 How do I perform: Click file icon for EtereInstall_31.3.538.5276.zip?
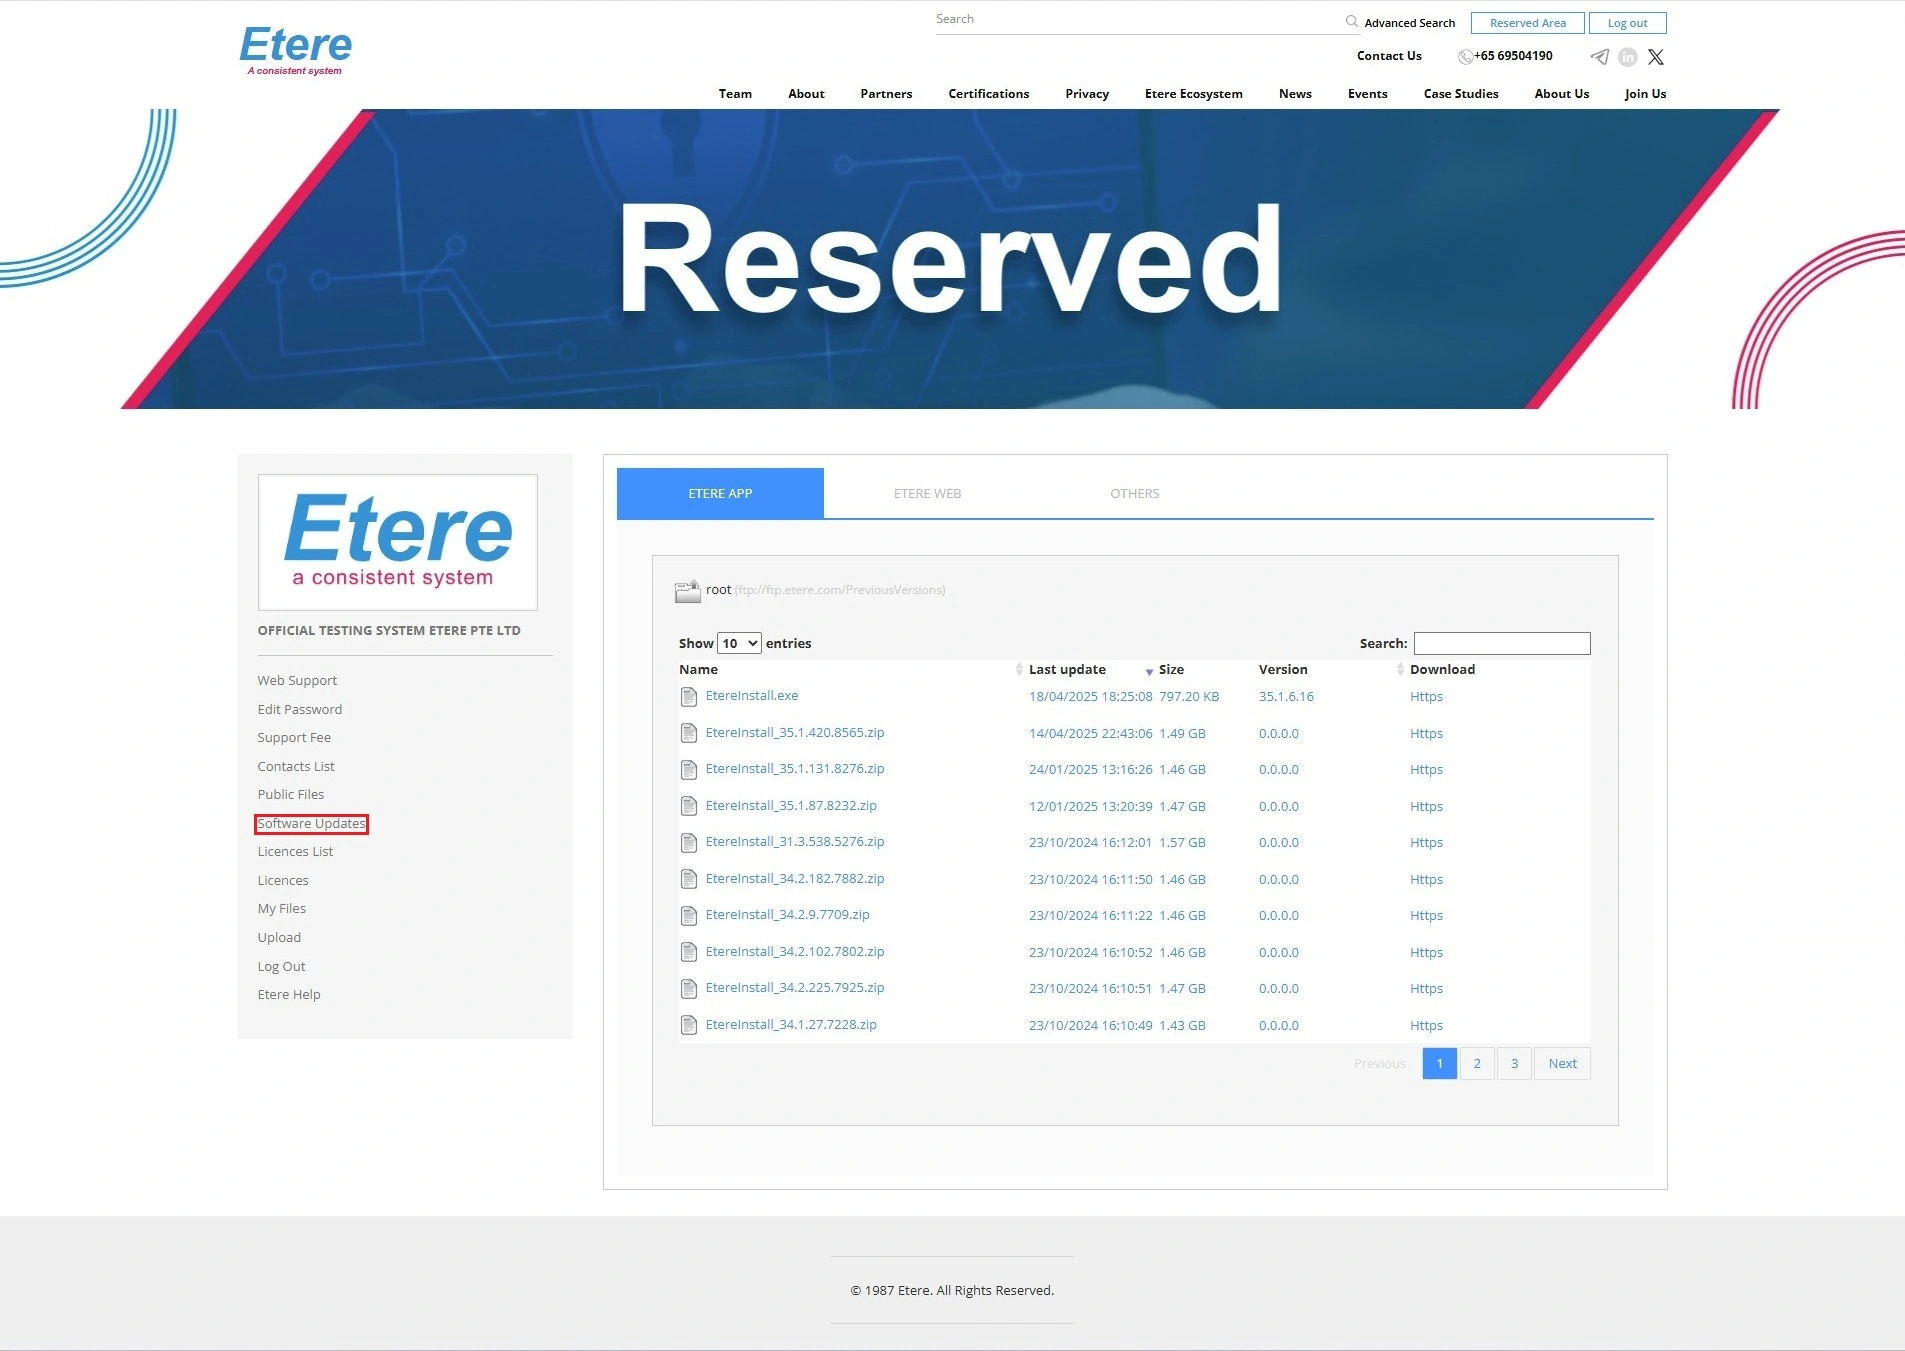688,843
